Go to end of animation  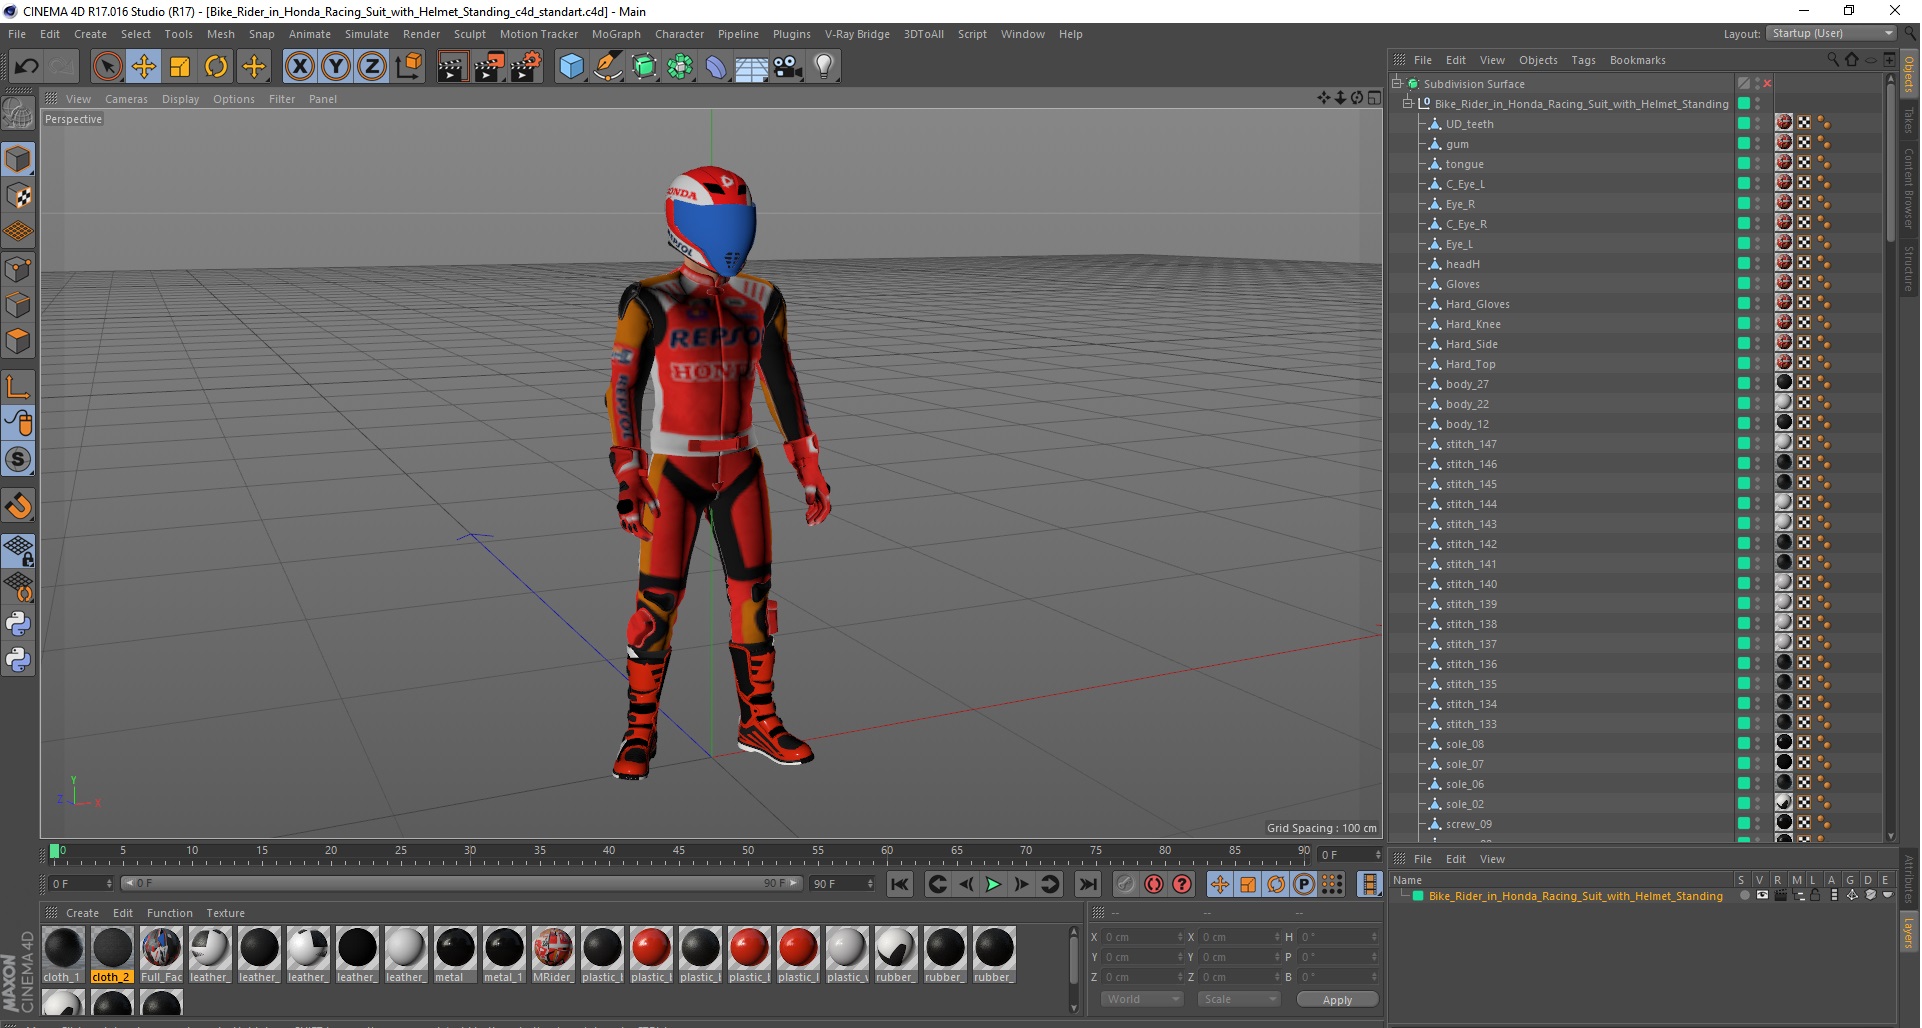[x=1088, y=885]
